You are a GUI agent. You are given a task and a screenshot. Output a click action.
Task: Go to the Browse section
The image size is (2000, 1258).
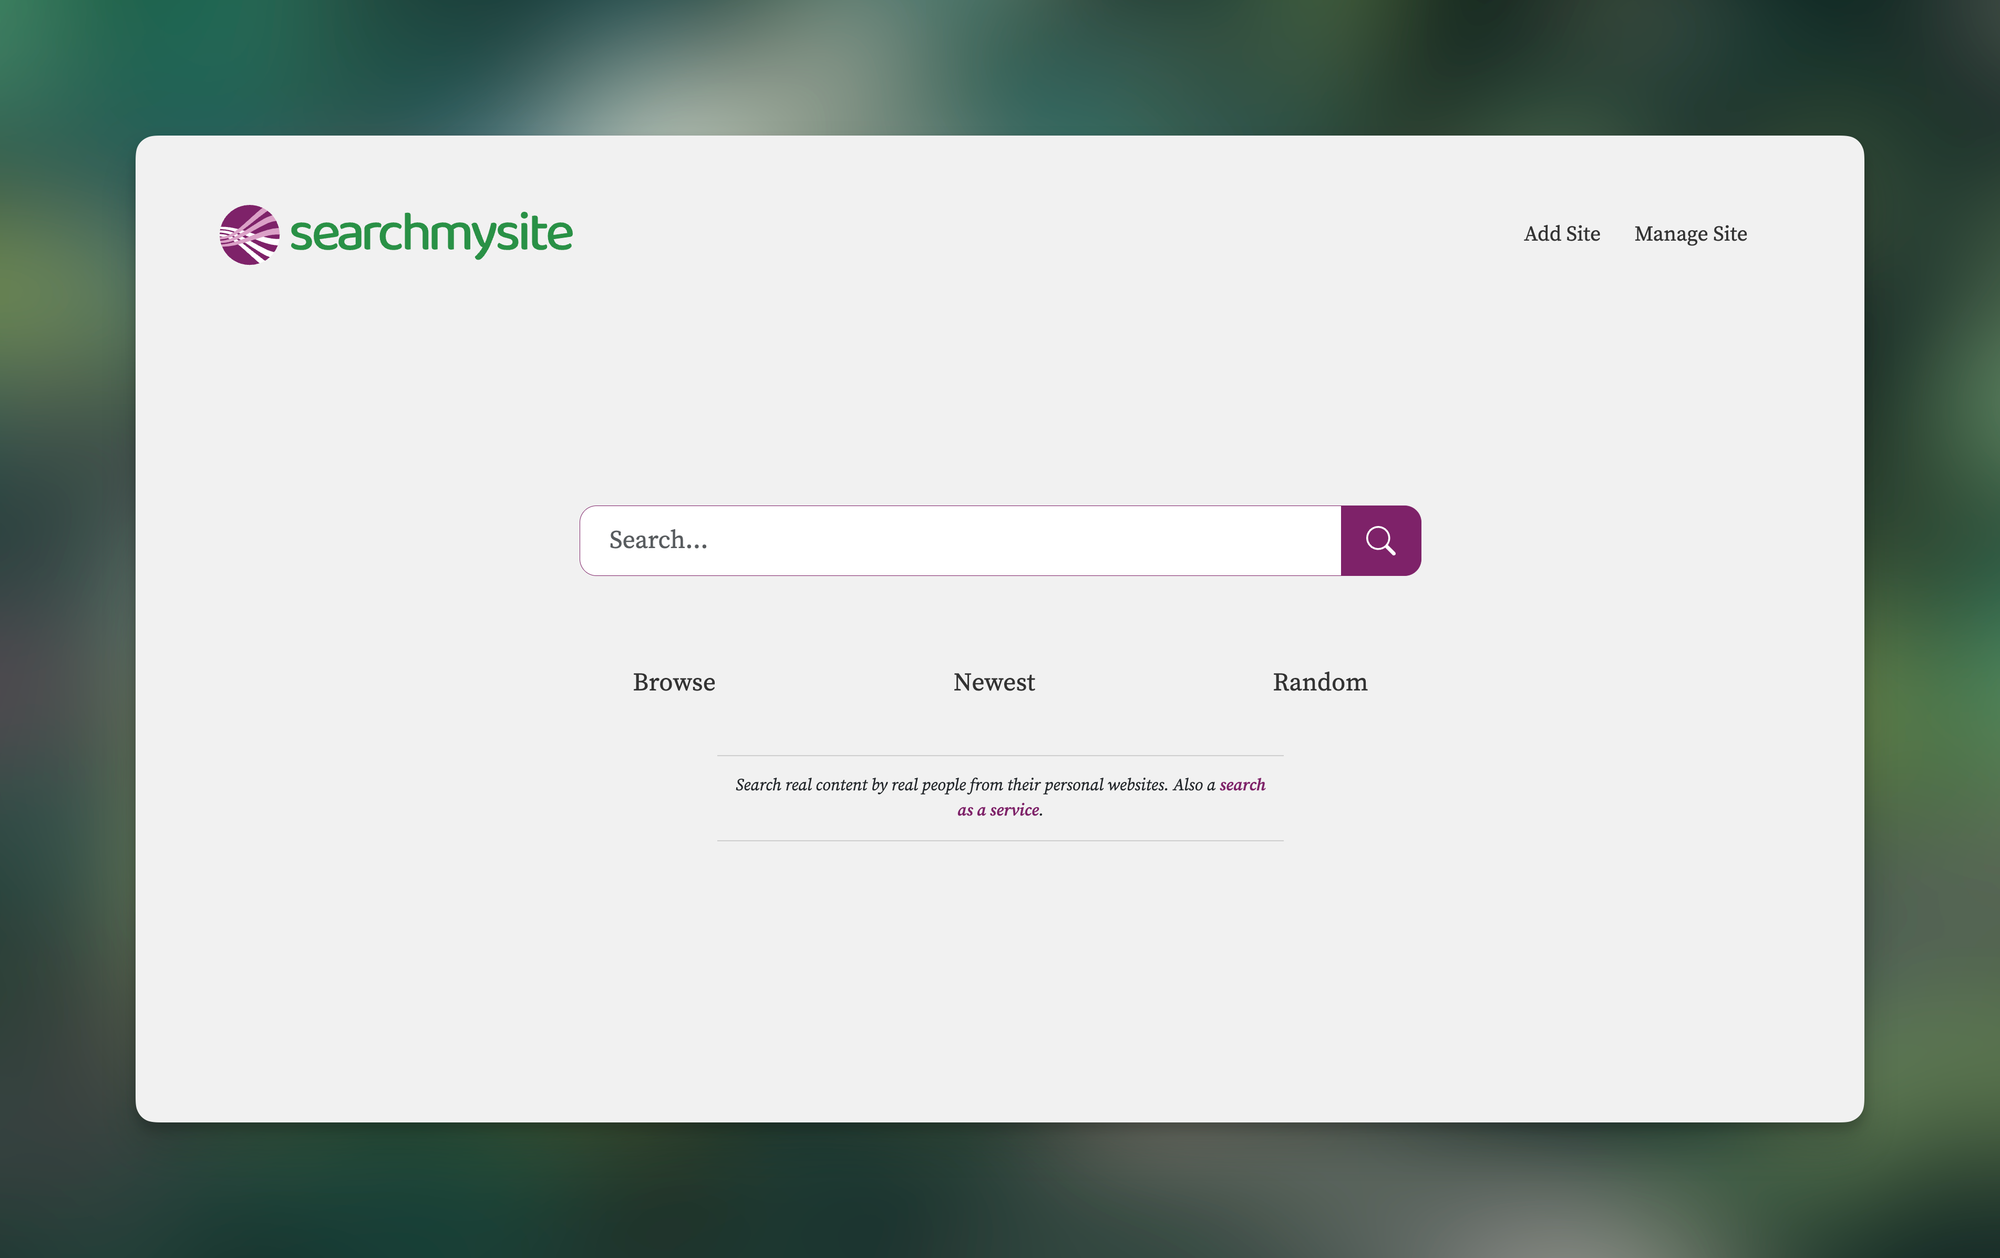point(674,682)
